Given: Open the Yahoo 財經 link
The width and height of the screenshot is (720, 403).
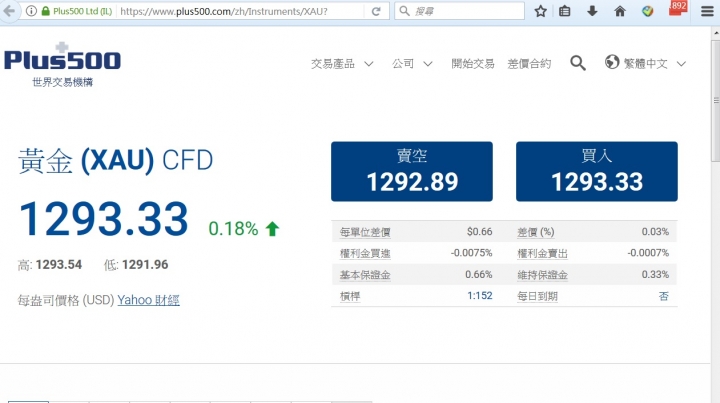Looking at the screenshot, I should 149,299.
